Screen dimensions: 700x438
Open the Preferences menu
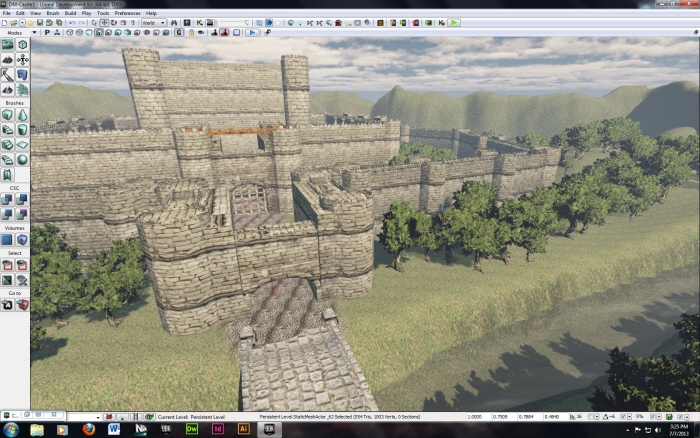coord(127,13)
